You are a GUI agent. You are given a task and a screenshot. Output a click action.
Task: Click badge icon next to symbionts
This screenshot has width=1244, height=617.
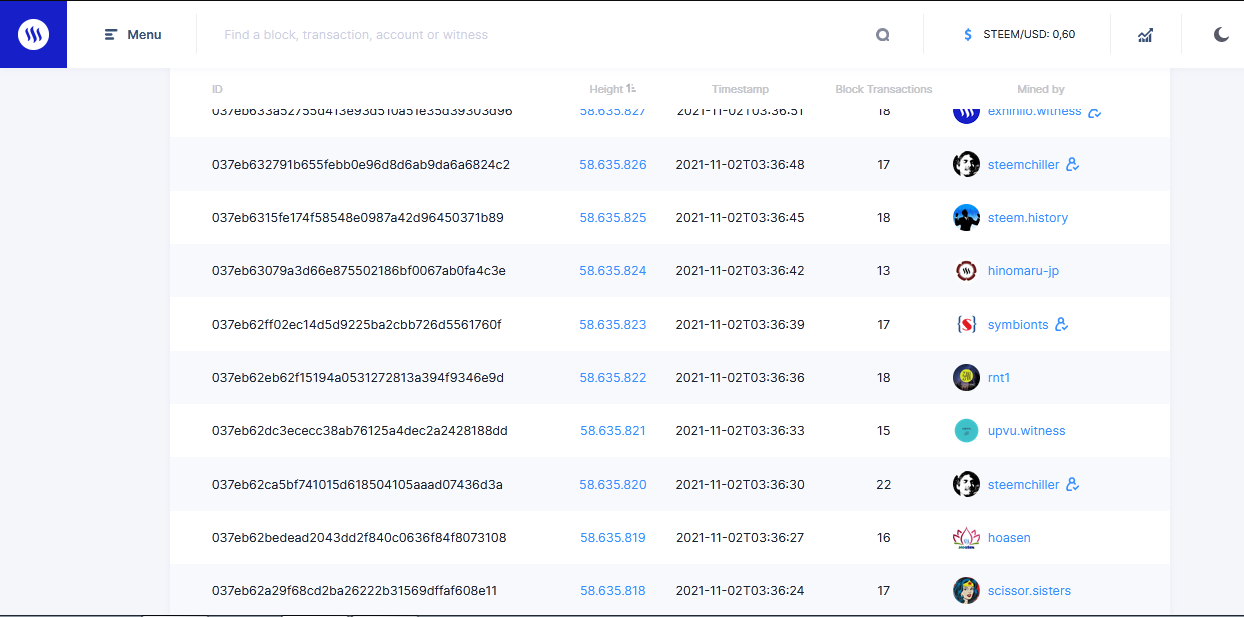coord(1062,325)
